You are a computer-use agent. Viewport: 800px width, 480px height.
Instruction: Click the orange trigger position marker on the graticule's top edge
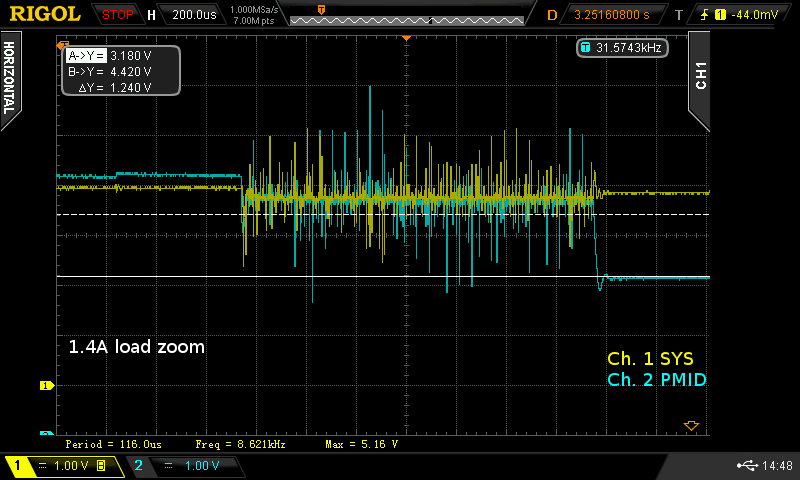tap(406, 38)
